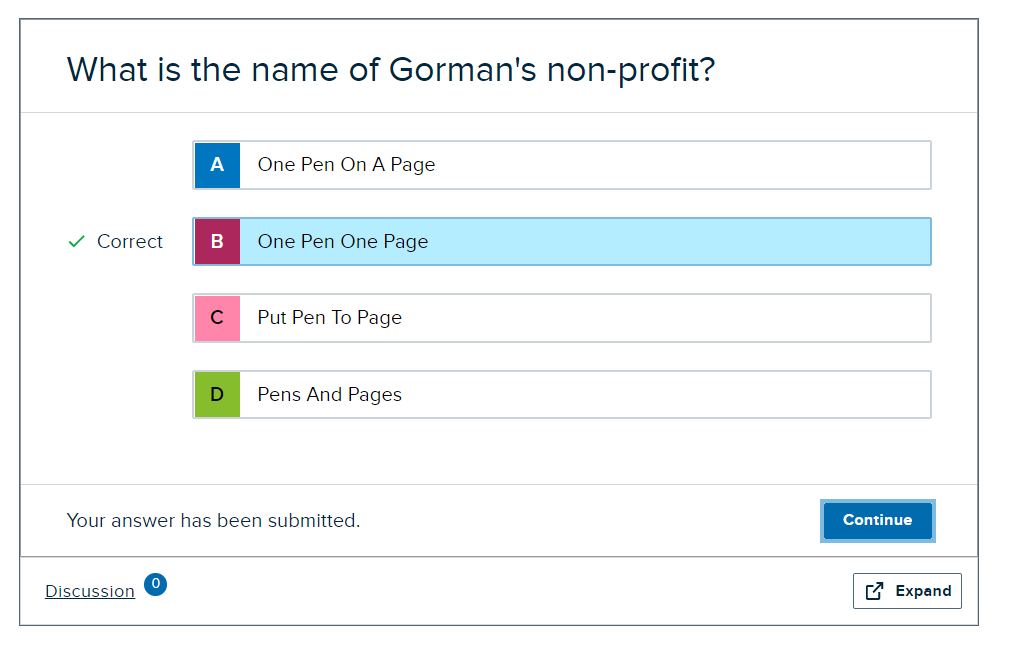1019x658 pixels.
Task: Expand the question panel via Expand button
Action: (x=907, y=591)
